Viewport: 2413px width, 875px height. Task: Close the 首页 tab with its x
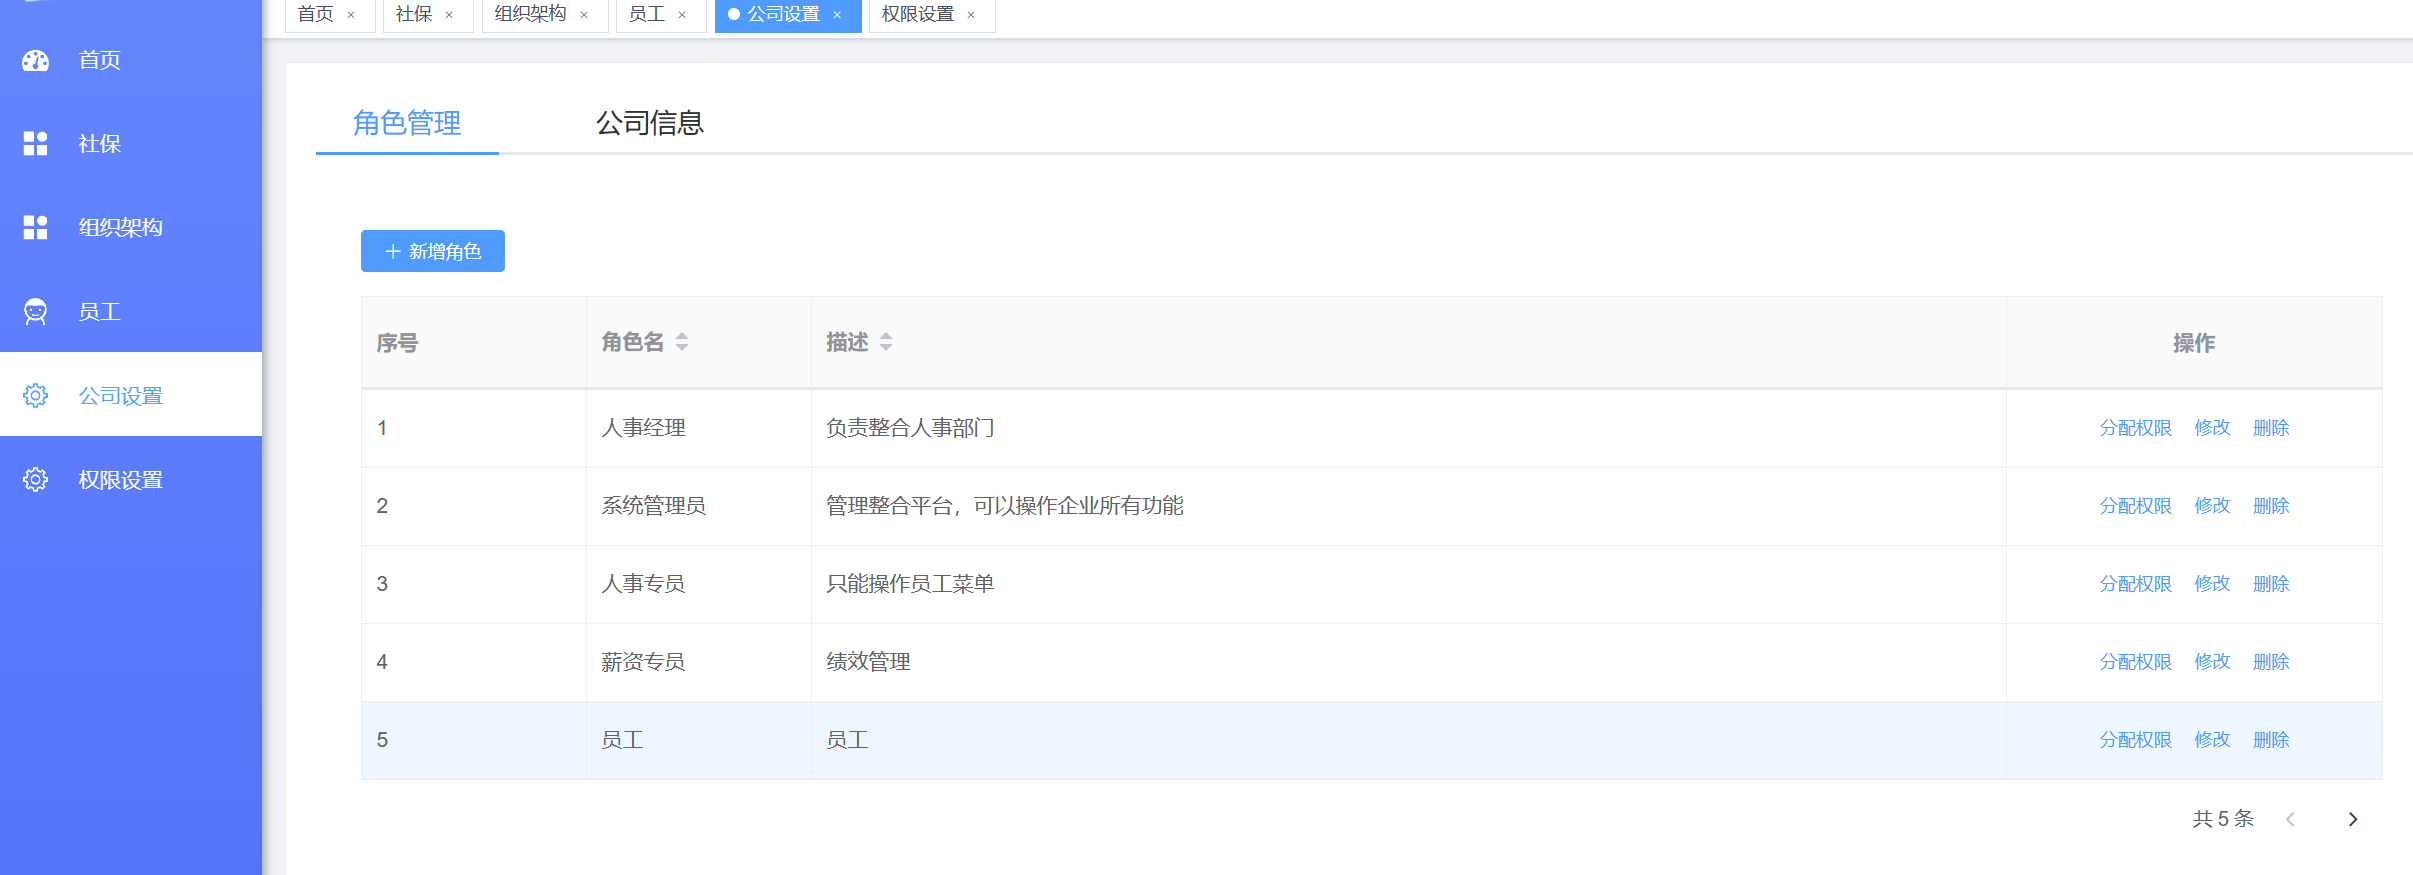click(351, 15)
